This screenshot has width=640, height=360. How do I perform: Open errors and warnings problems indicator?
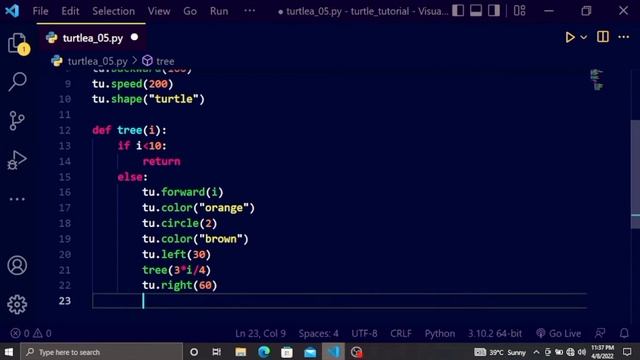pyautogui.click(x=31, y=333)
